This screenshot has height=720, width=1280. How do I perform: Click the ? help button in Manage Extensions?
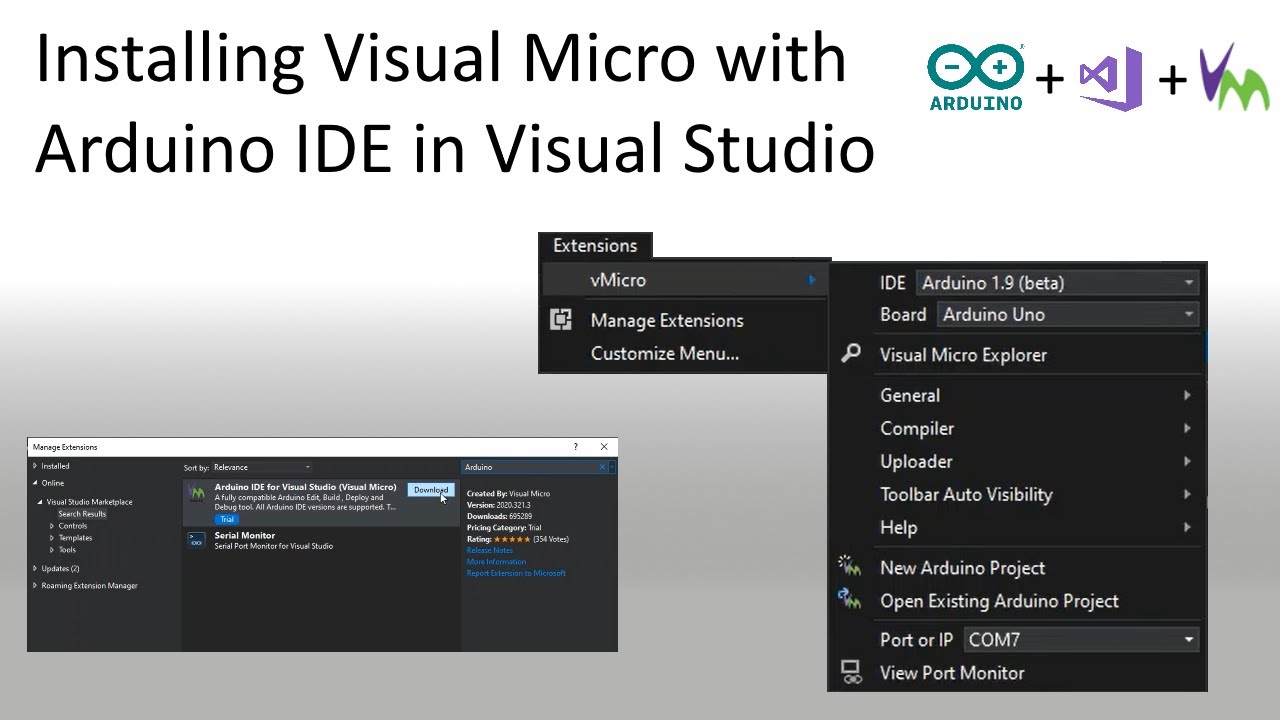(575, 447)
